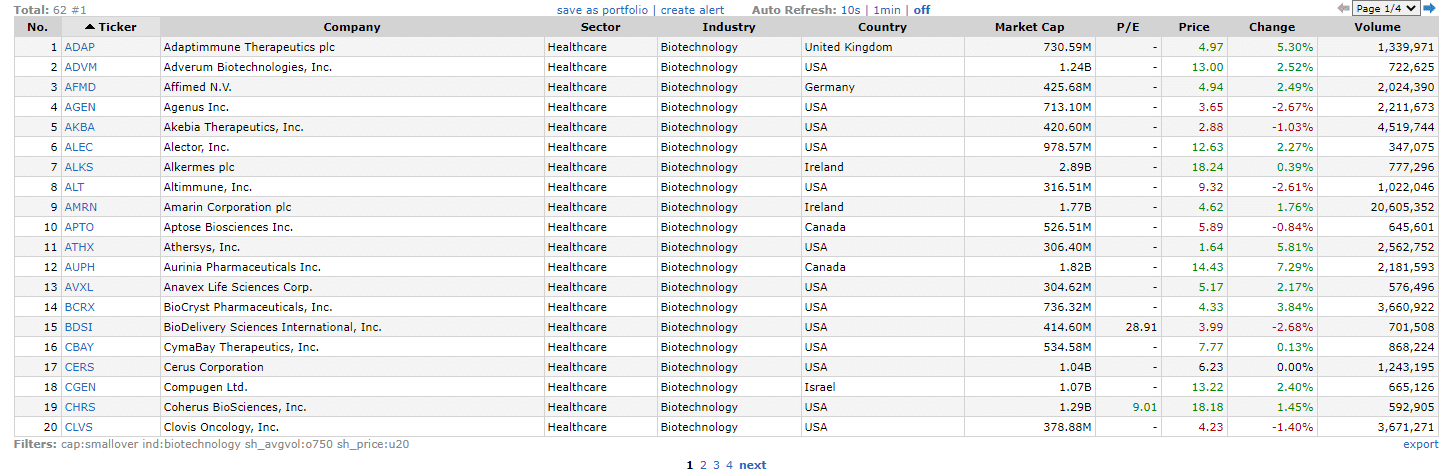Screen dimensions: 1448x476
Task: Turn auto refresh off
Action: (921, 10)
